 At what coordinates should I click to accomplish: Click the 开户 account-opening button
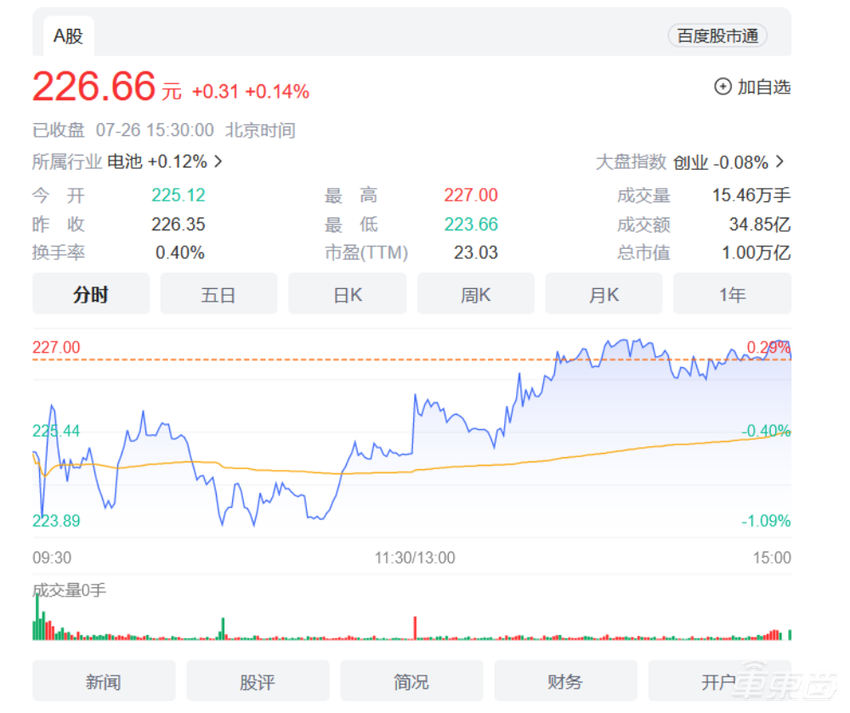coord(719,680)
